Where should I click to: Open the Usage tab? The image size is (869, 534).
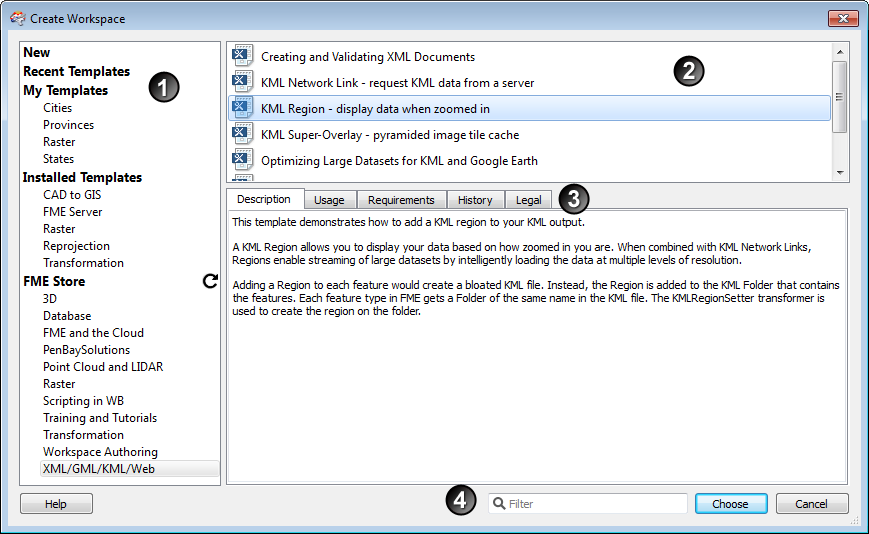pyautogui.click(x=329, y=200)
